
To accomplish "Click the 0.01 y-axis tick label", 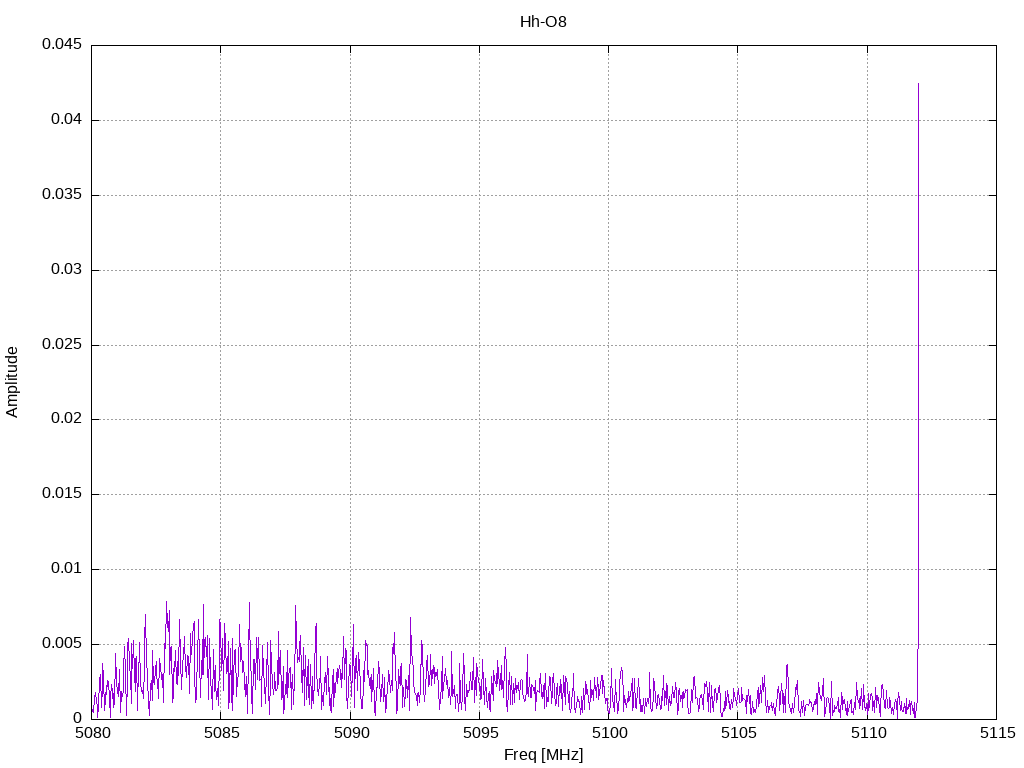I will tap(65, 569).
